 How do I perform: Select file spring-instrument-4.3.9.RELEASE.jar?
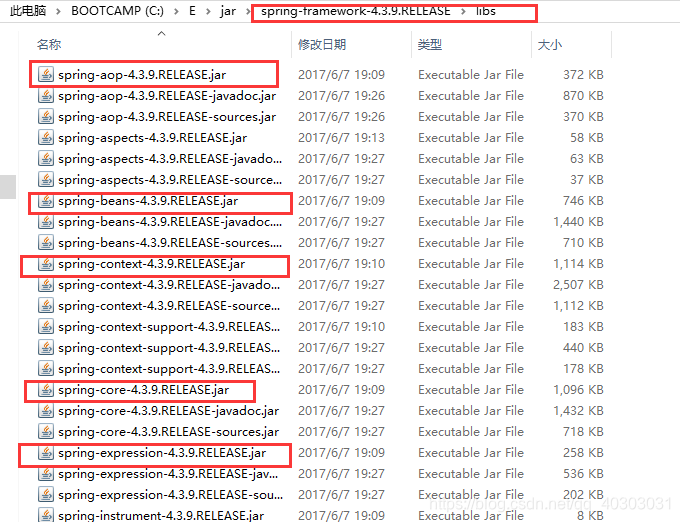click(x=161, y=515)
